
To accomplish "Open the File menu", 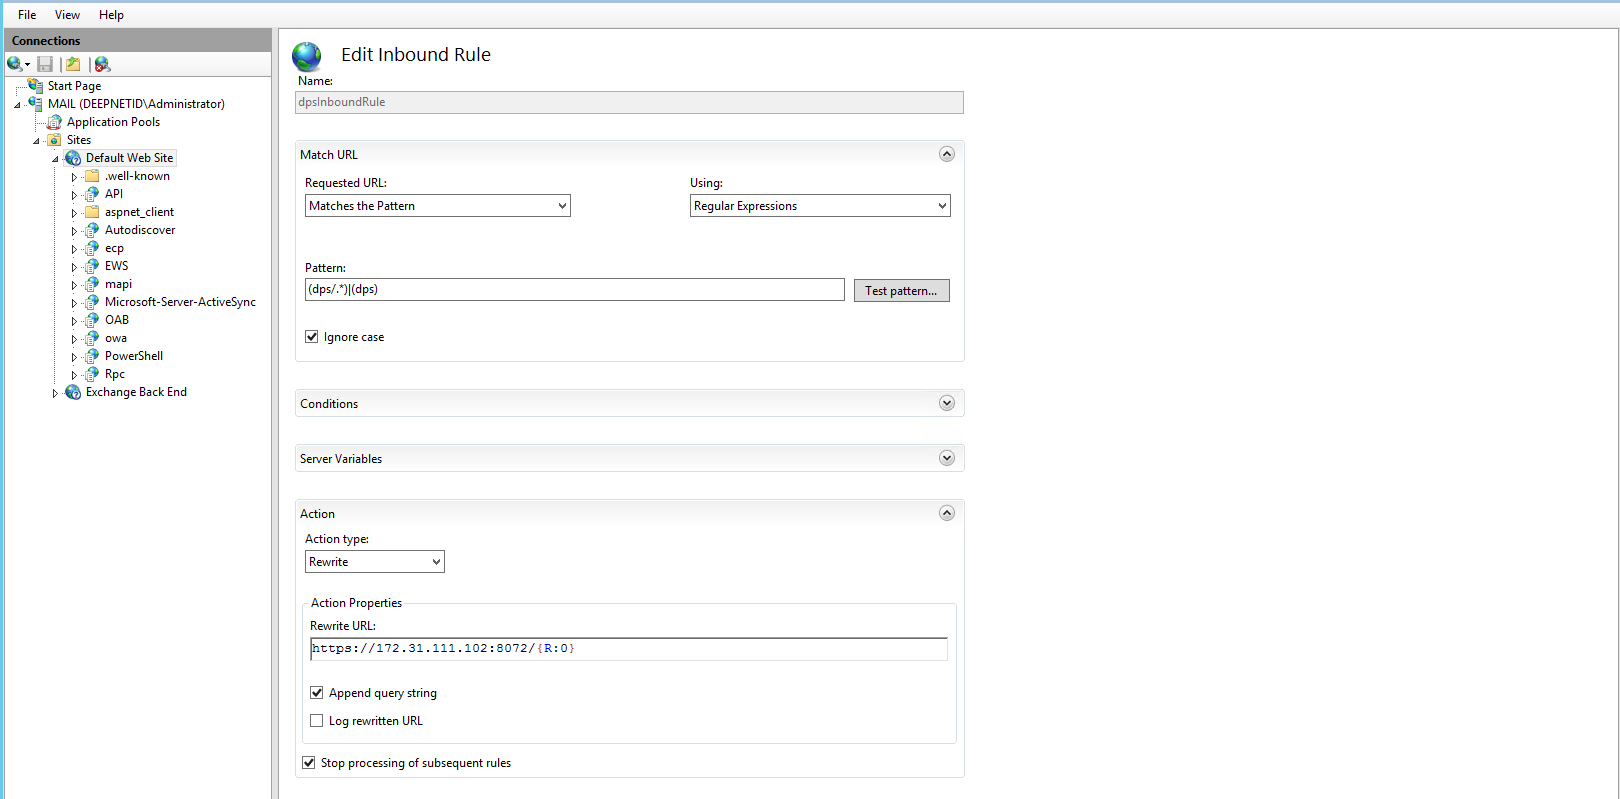I will click(x=27, y=15).
